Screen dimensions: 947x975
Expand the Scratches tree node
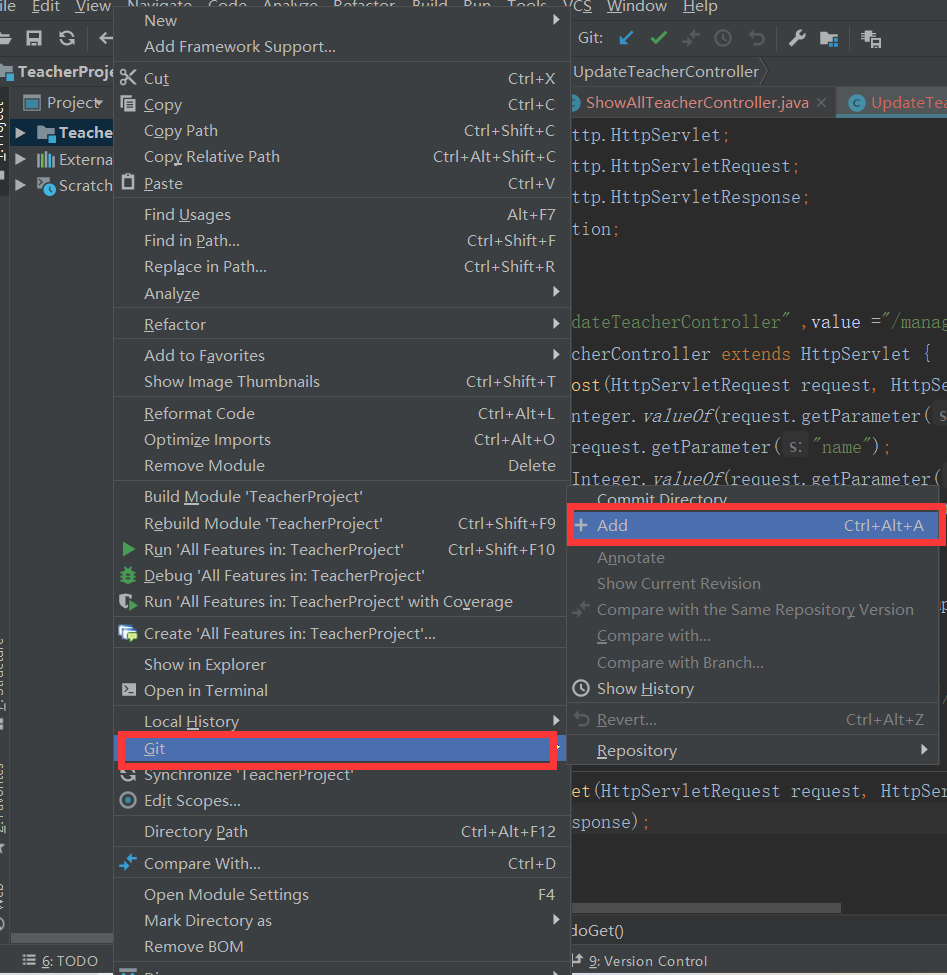pyautogui.click(x=20, y=185)
